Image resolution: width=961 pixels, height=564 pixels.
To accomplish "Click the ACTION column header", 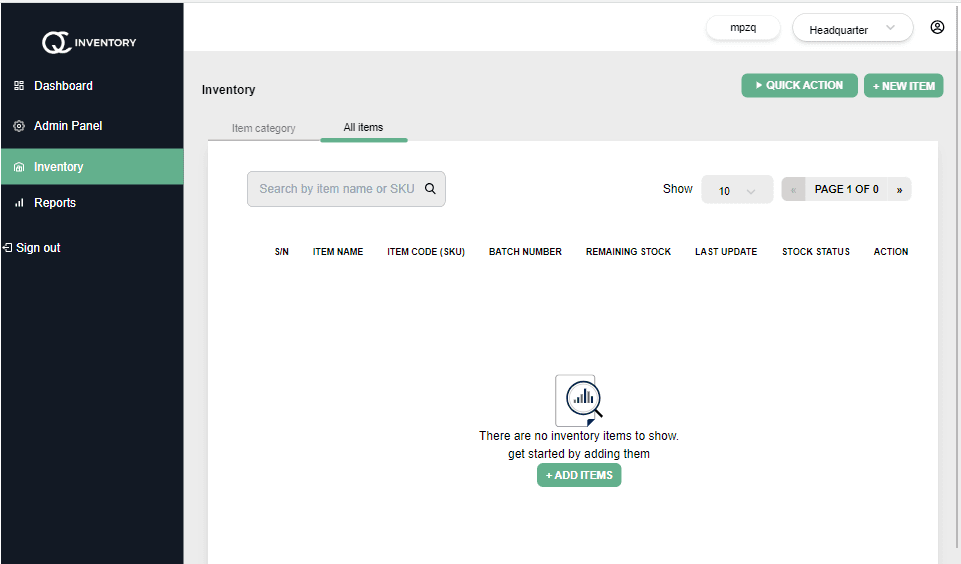I will [891, 251].
